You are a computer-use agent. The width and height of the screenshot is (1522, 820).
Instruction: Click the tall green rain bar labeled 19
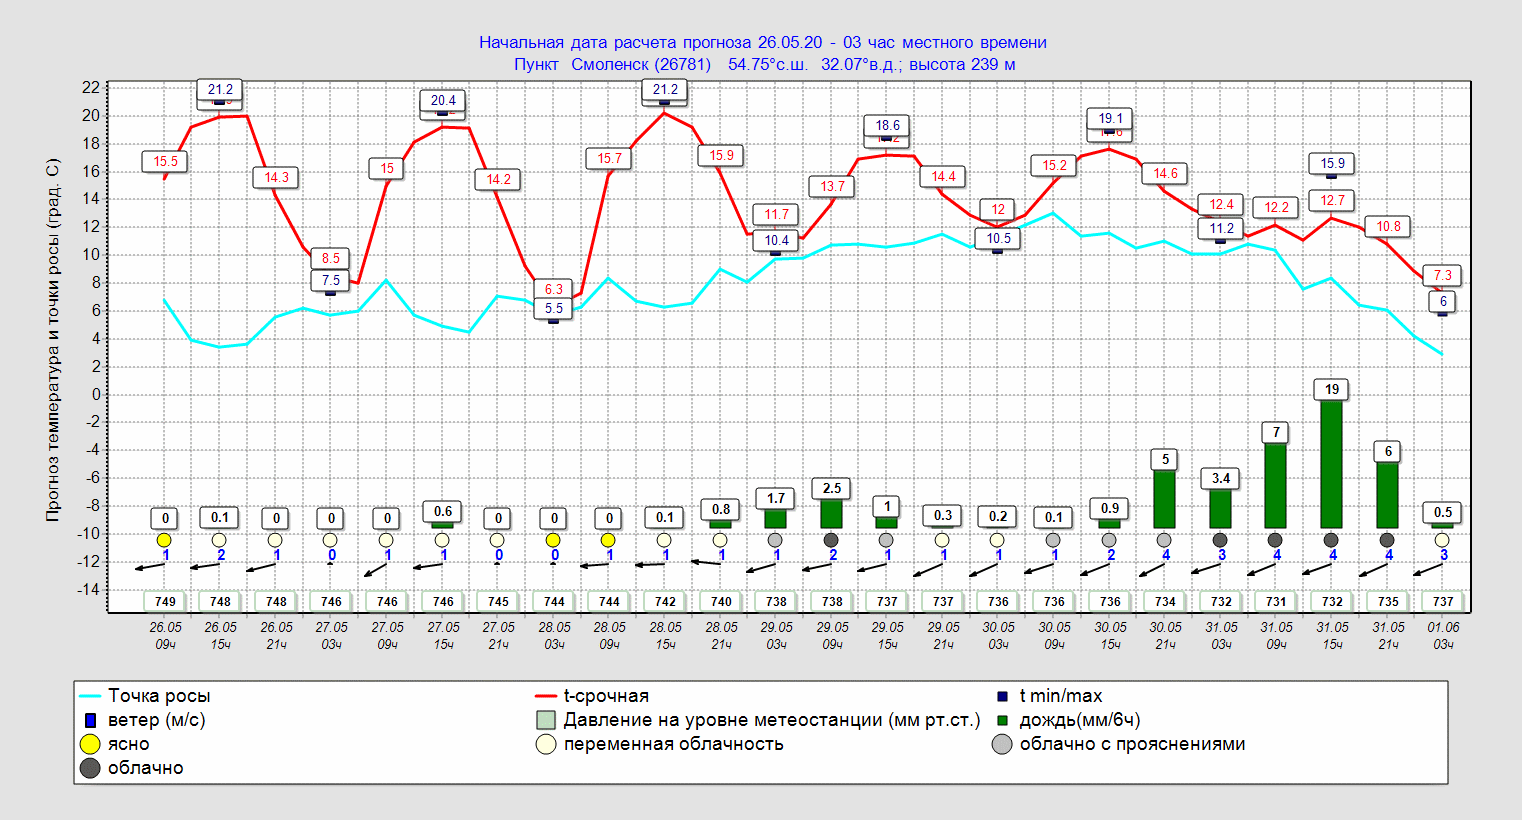coord(1331,464)
